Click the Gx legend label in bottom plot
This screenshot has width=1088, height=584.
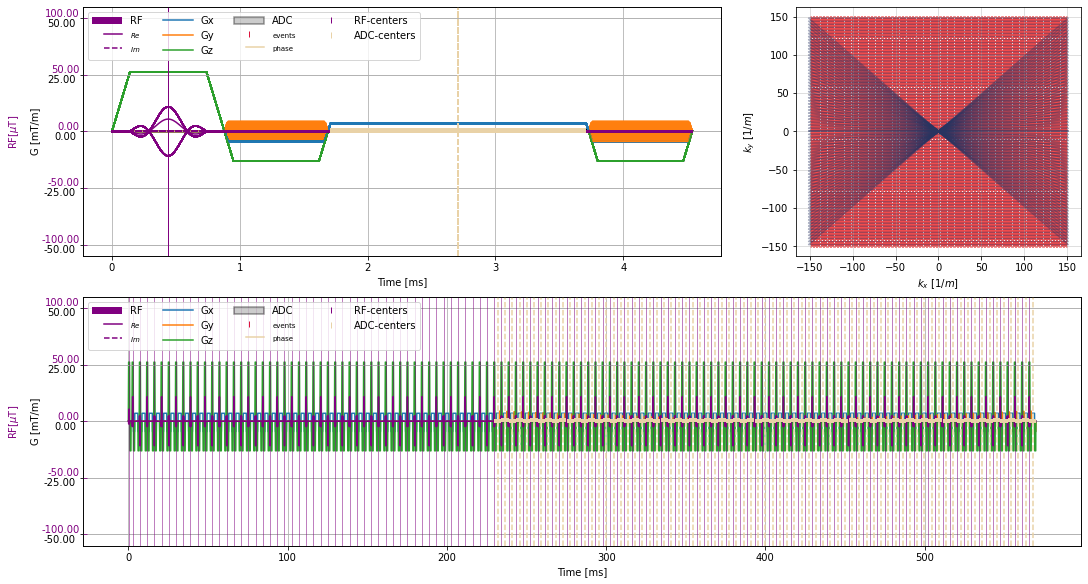207,311
